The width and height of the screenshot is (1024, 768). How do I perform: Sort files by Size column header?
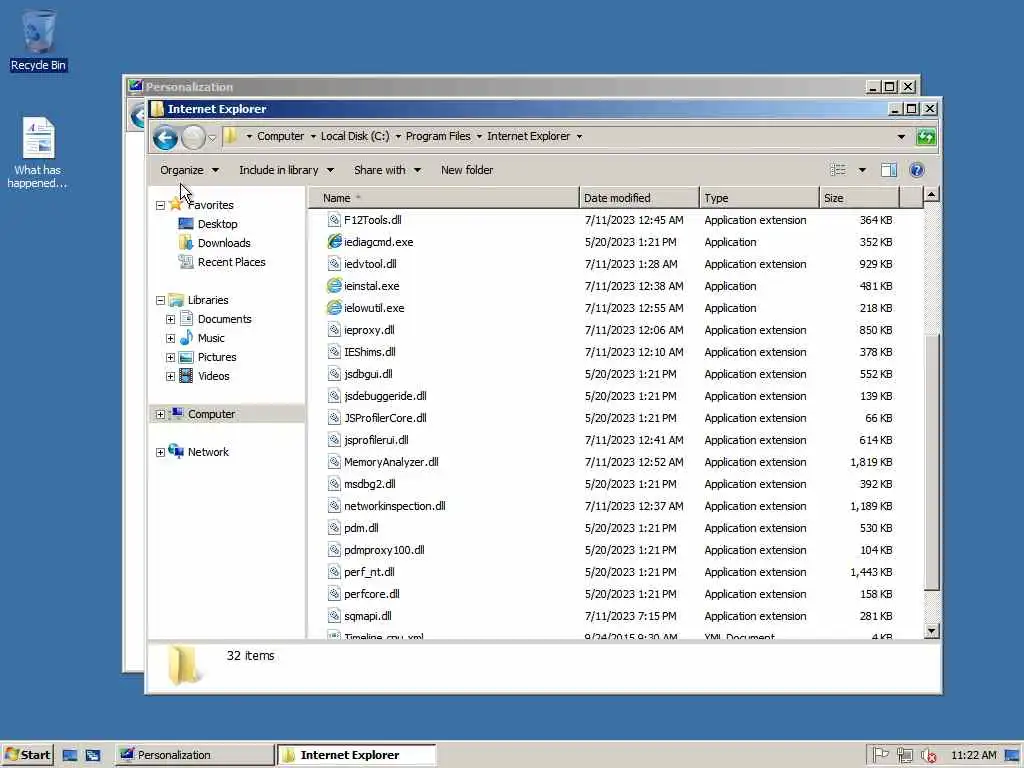tap(859, 198)
